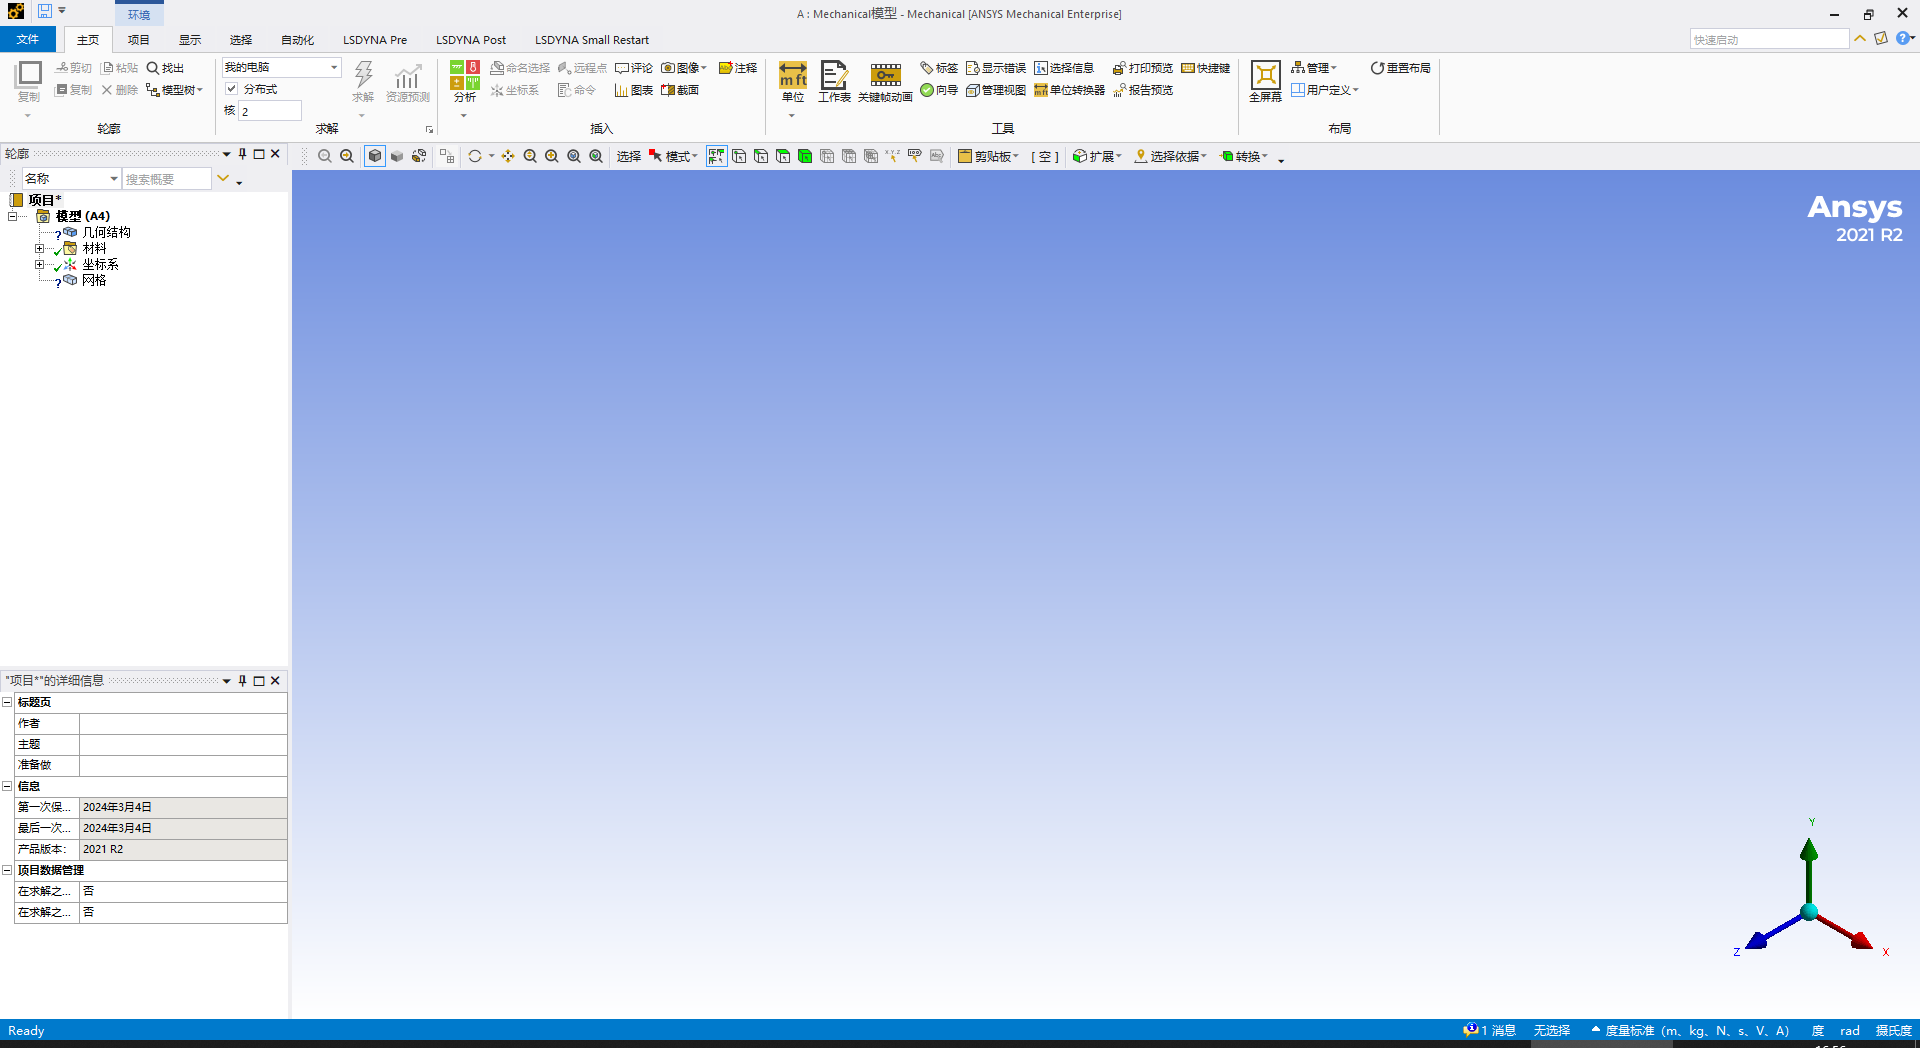
Task: Open the 单位转换器 unit converter tool
Action: (1068, 90)
